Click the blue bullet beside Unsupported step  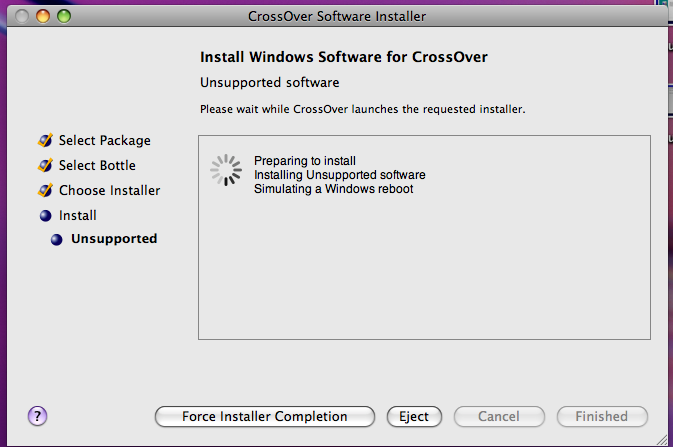tap(57, 239)
